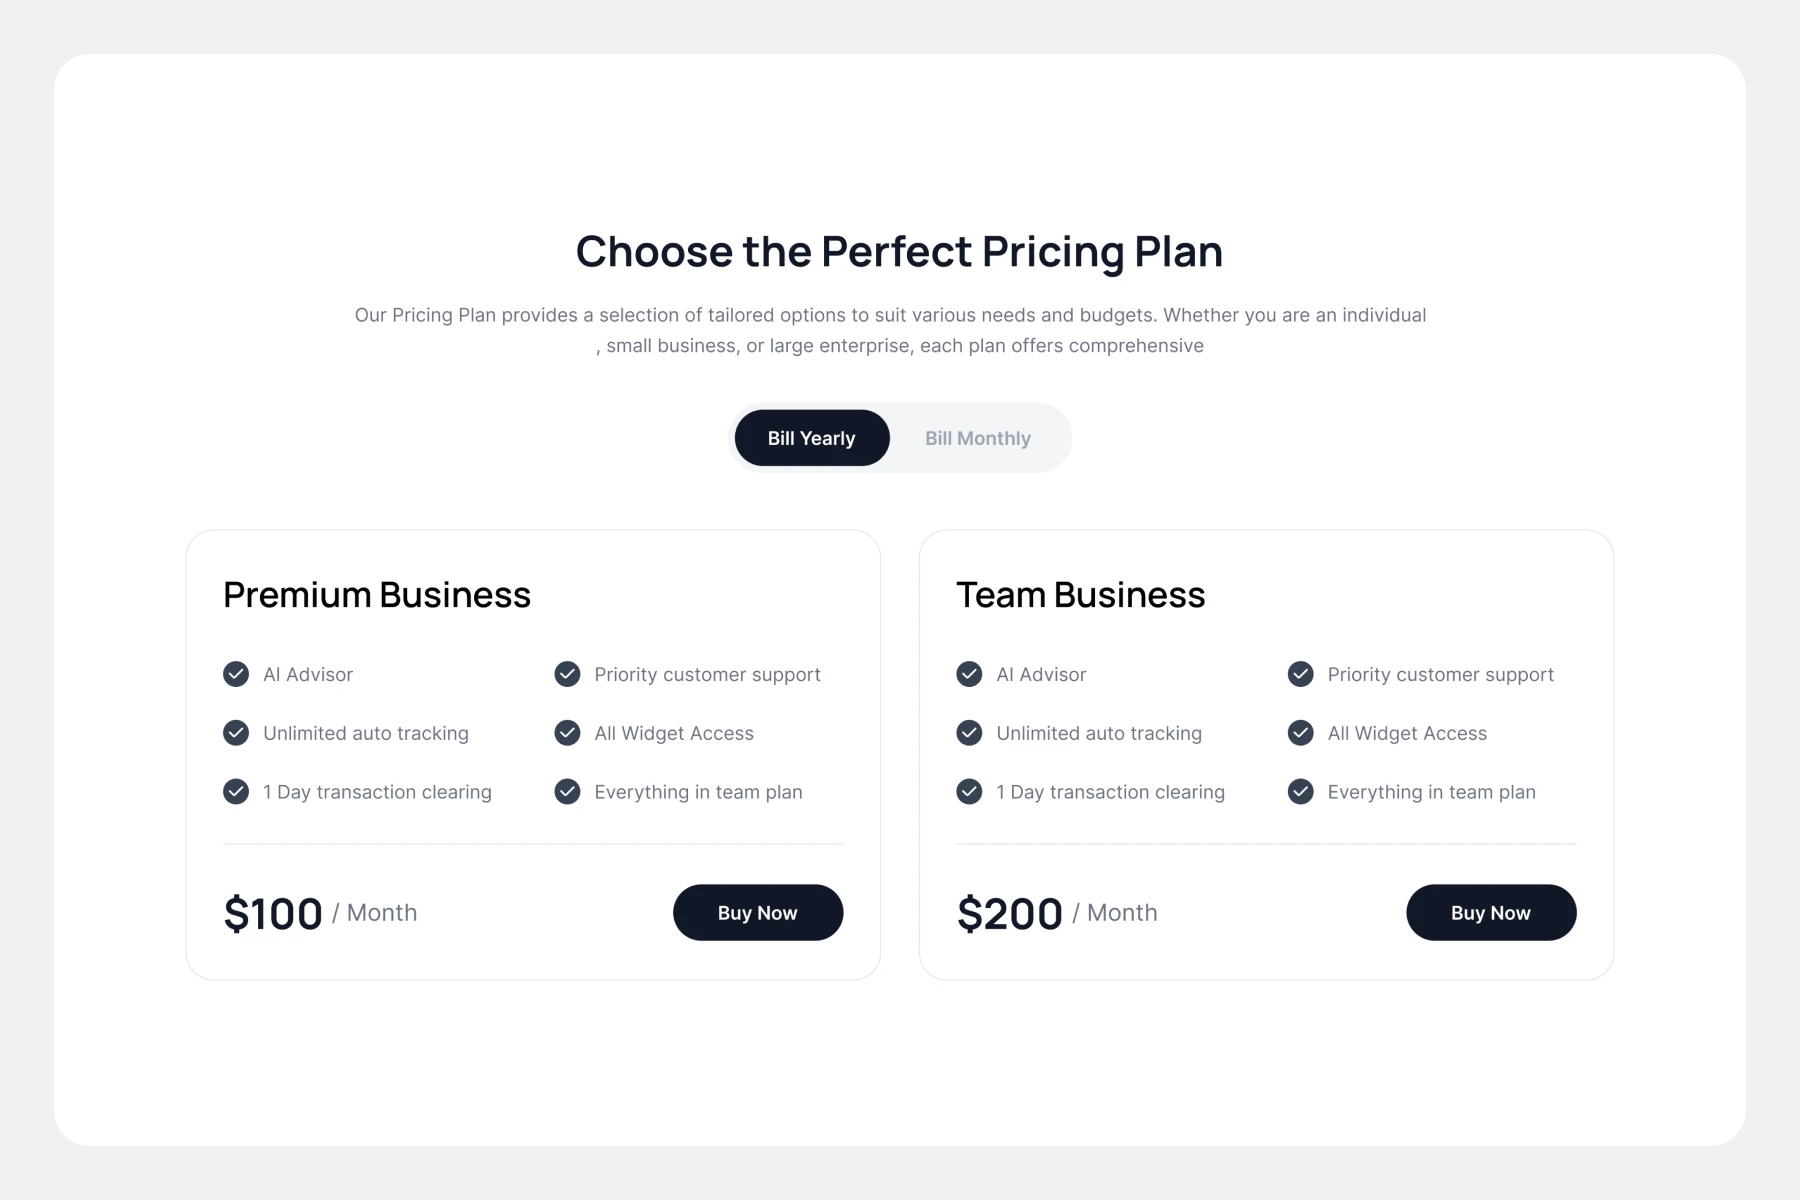1800x1200 pixels.
Task: Click the Premium Business plan title
Action: (377, 595)
